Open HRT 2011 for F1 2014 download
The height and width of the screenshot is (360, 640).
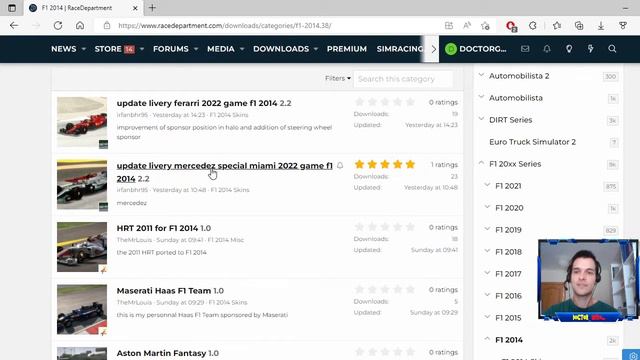(x=157, y=228)
